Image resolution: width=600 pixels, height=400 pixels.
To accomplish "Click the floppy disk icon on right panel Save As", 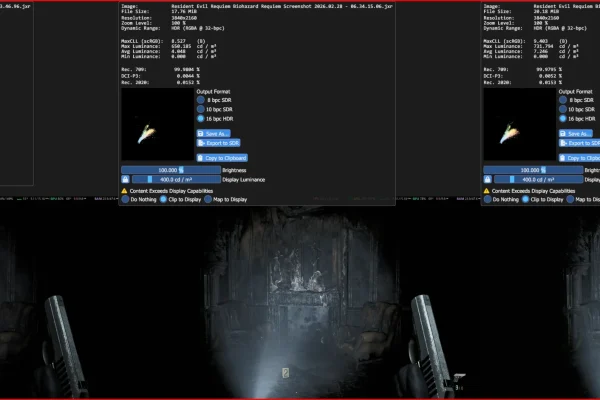I will pyautogui.click(x=562, y=134).
